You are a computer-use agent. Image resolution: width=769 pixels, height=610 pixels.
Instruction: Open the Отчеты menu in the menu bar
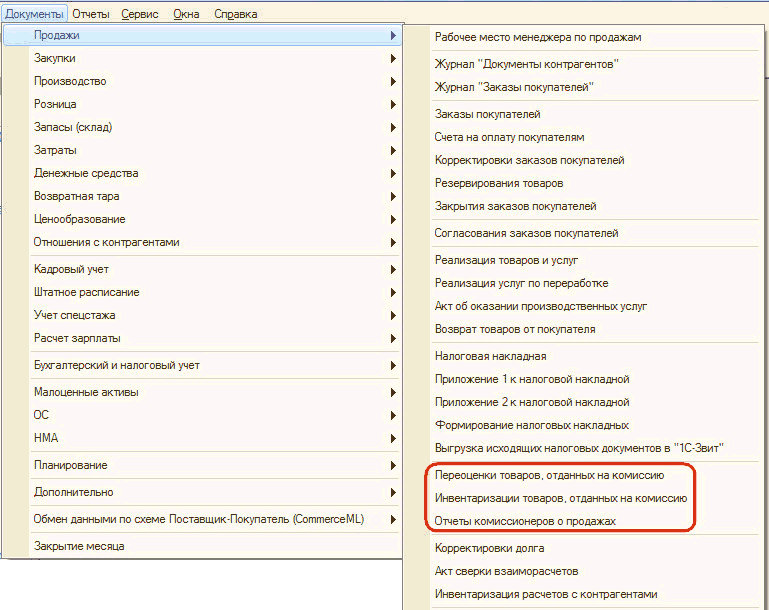[x=91, y=14]
